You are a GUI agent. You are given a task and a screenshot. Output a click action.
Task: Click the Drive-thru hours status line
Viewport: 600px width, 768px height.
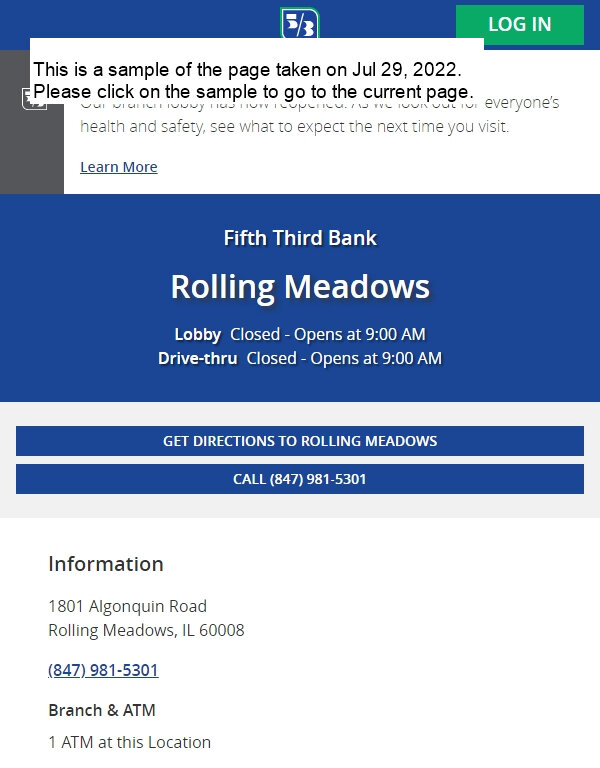tap(300, 358)
